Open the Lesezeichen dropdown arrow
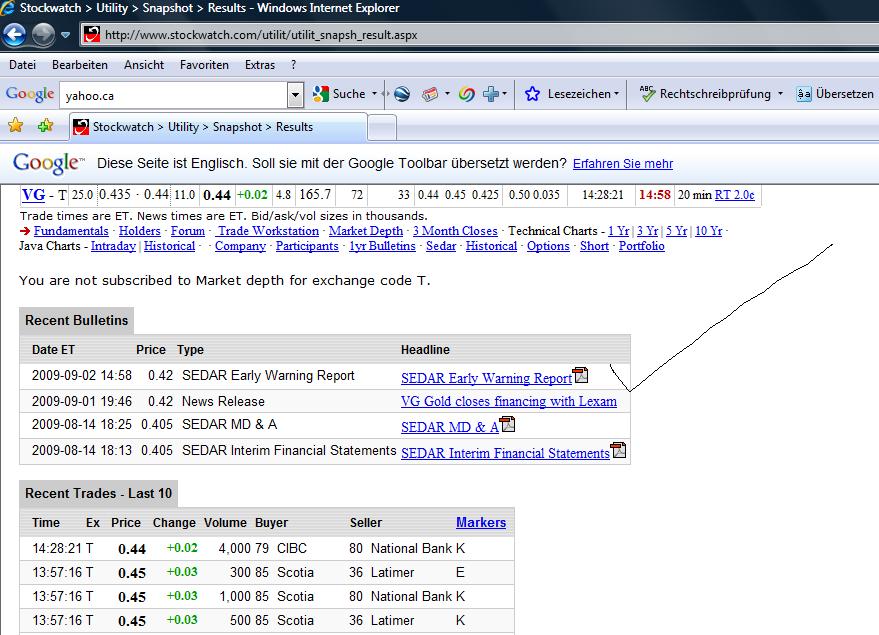Viewport: 879px width, 635px height. coord(617,94)
